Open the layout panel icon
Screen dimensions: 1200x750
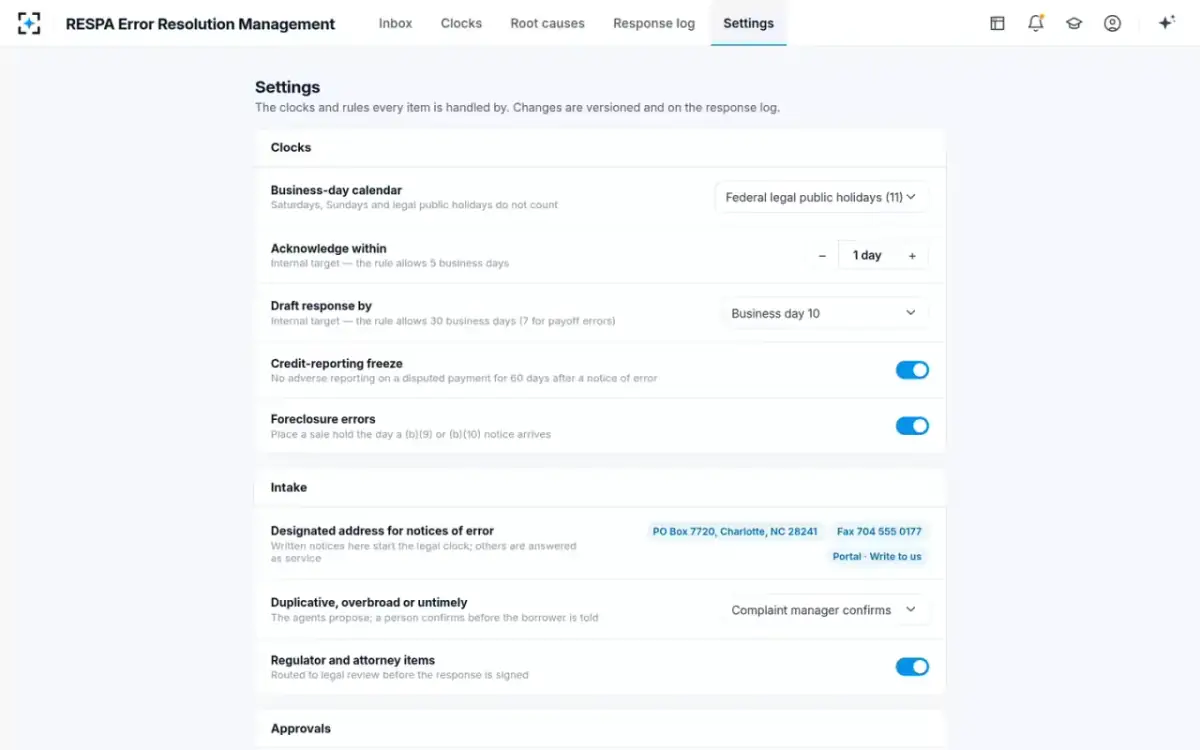(x=997, y=23)
